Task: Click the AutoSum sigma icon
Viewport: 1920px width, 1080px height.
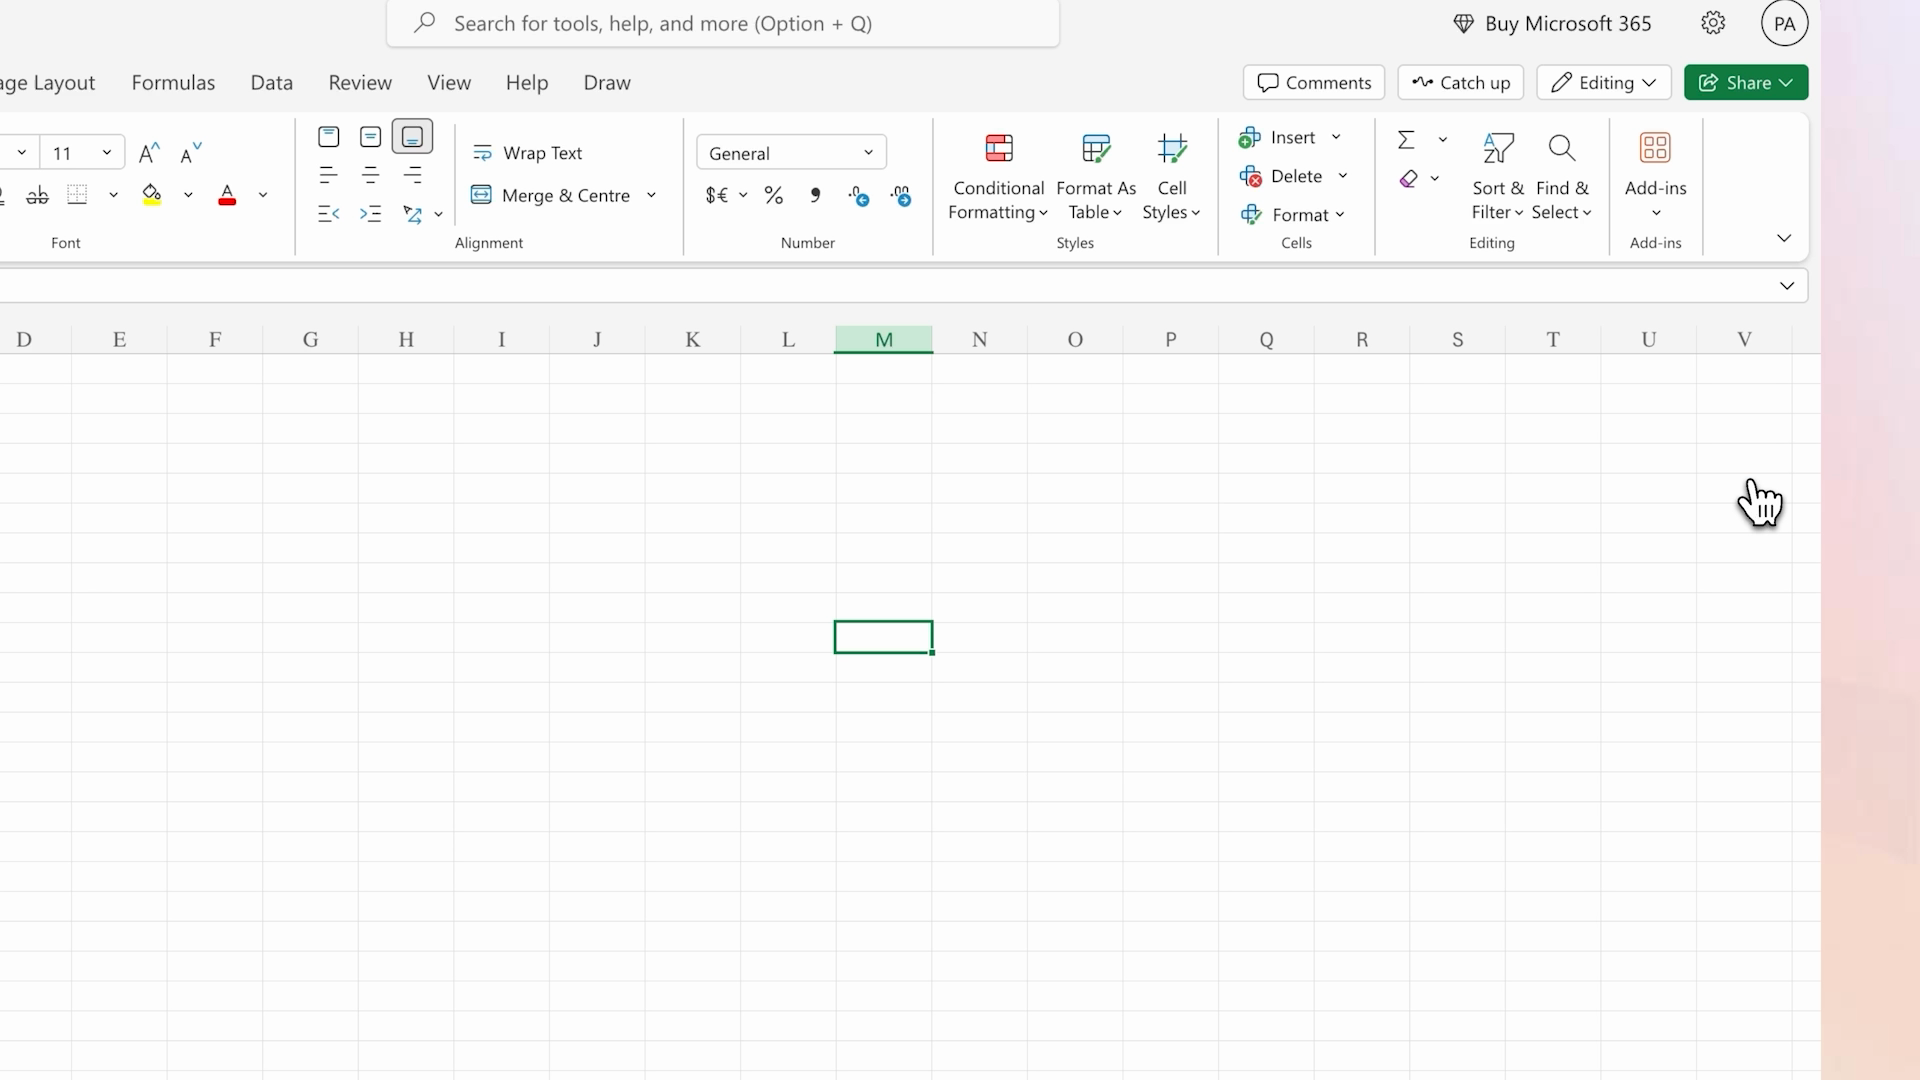Action: [x=1406, y=139]
